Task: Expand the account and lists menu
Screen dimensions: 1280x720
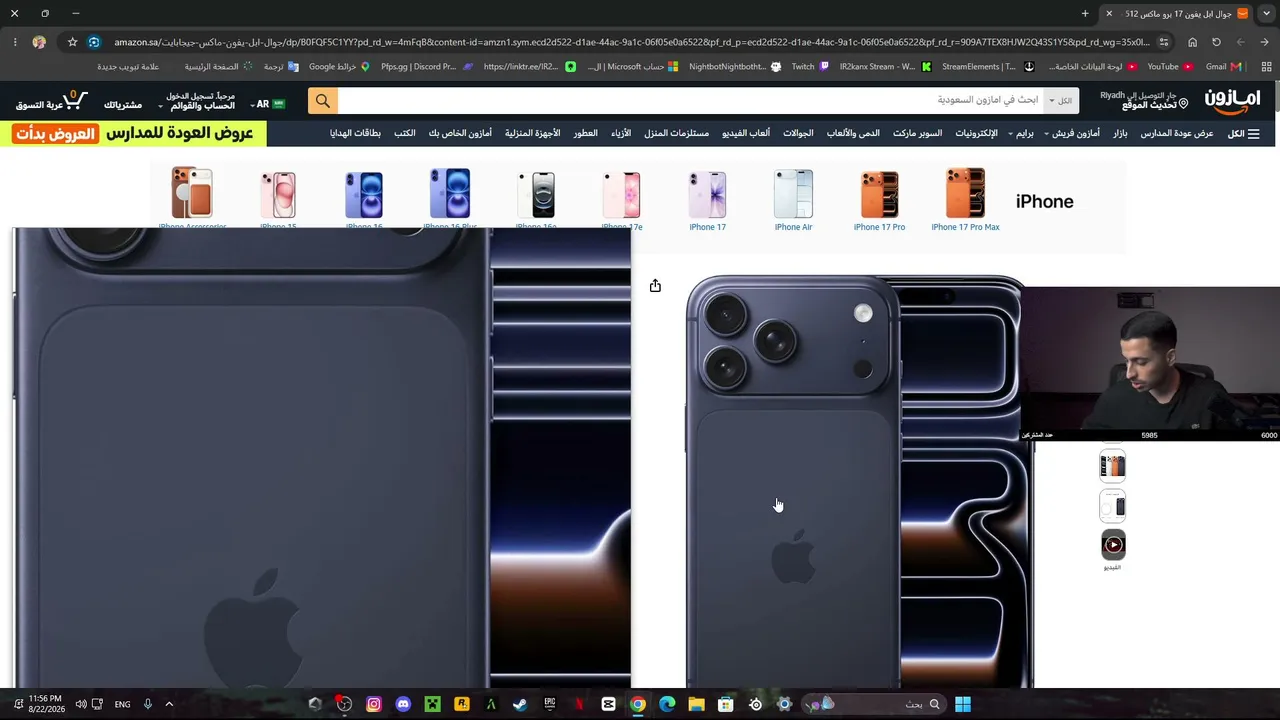Action: [197, 101]
